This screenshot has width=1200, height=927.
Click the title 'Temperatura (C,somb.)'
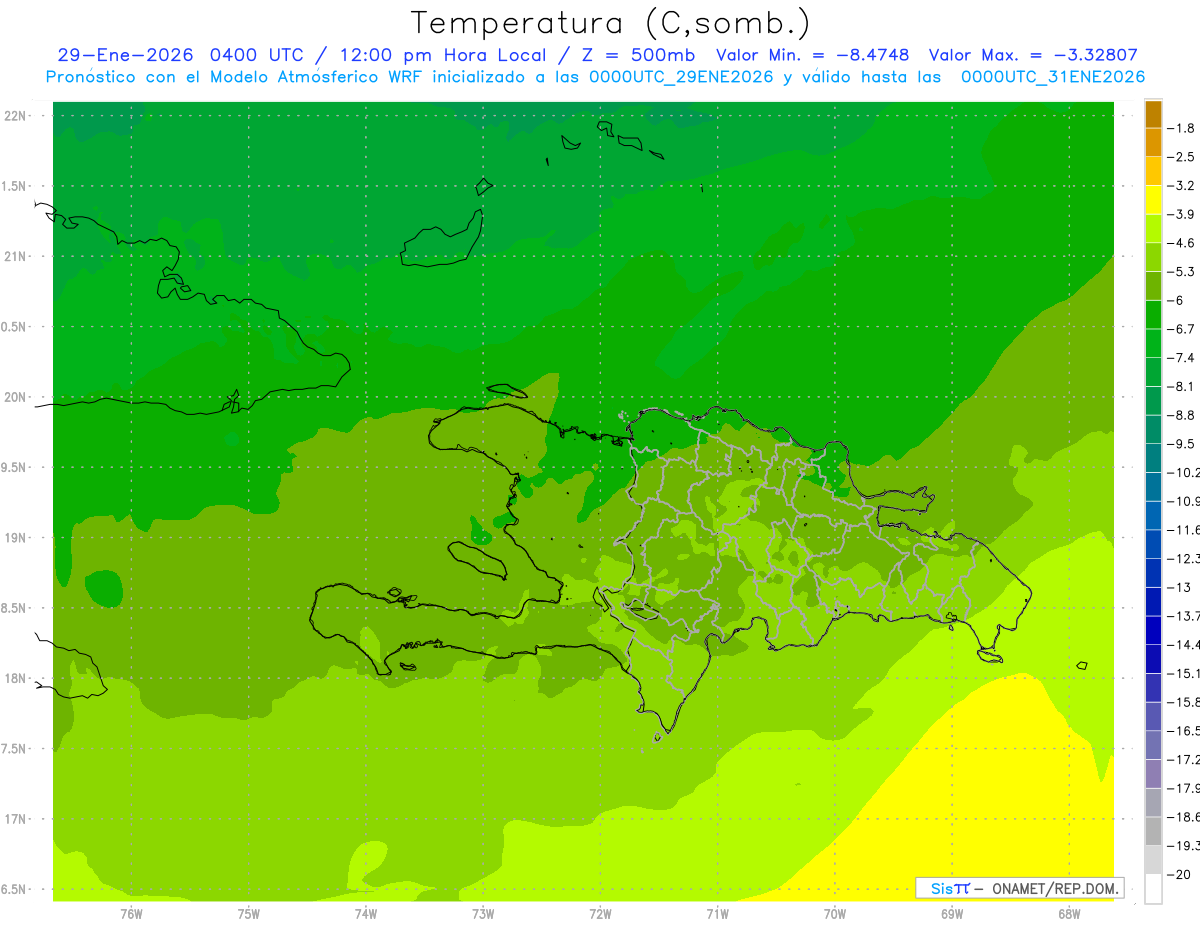pyautogui.click(x=611, y=23)
